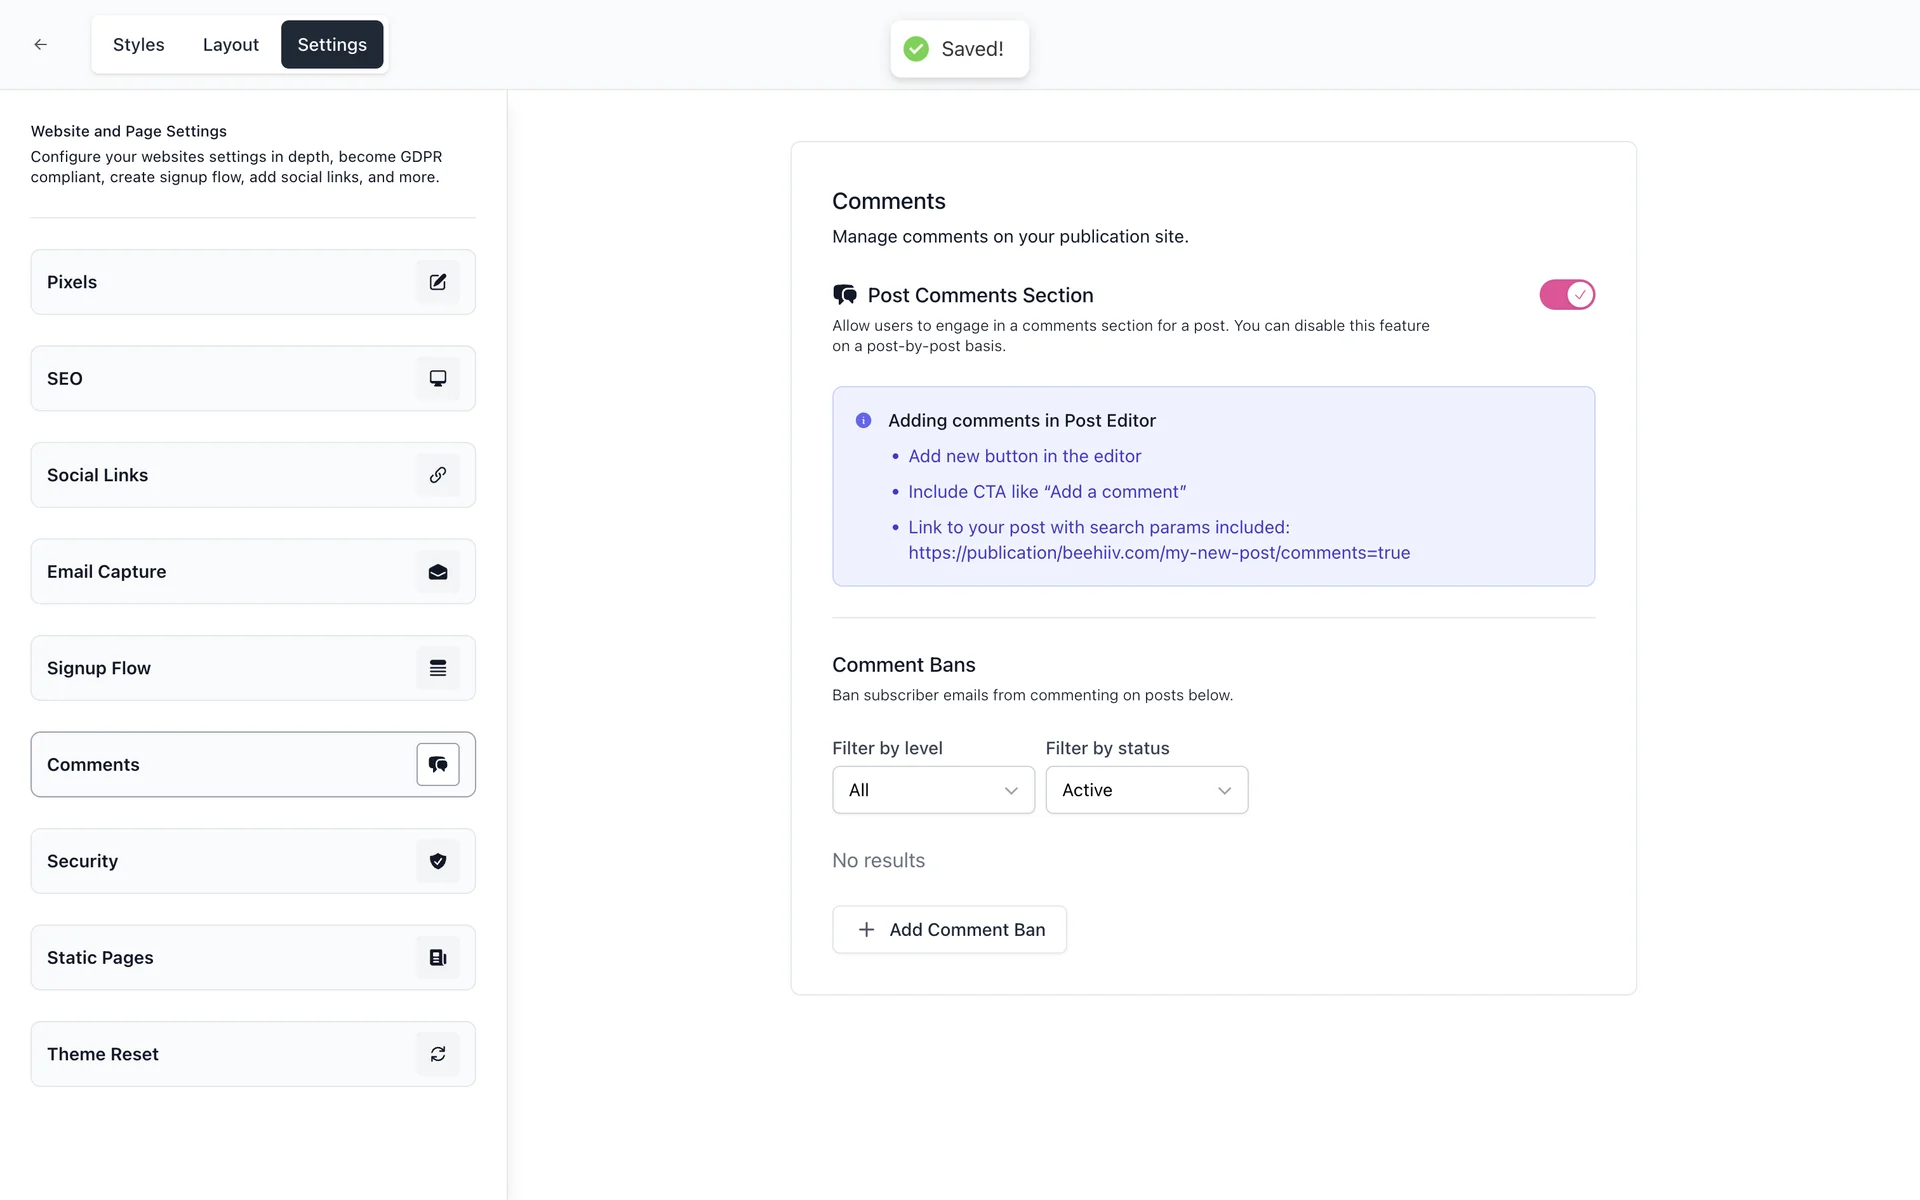
Task: Open the Filter by level dropdown
Action: 932,790
